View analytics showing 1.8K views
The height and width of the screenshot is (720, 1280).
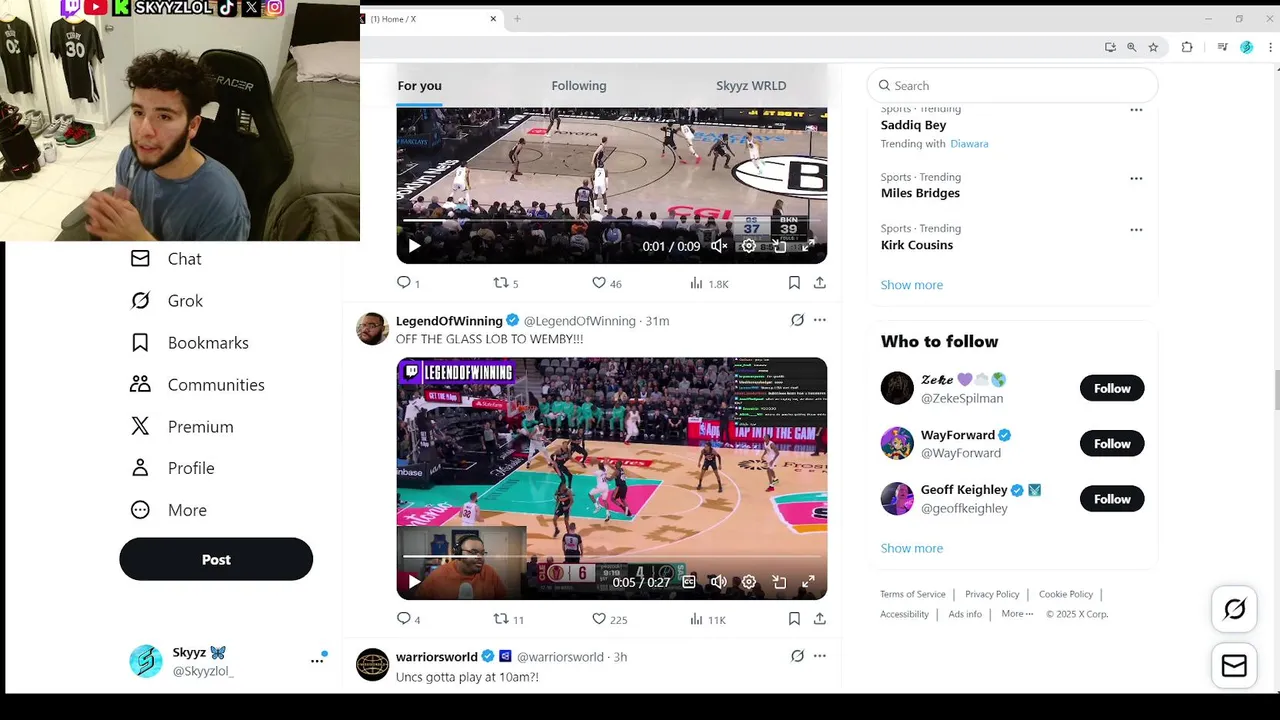[709, 284]
